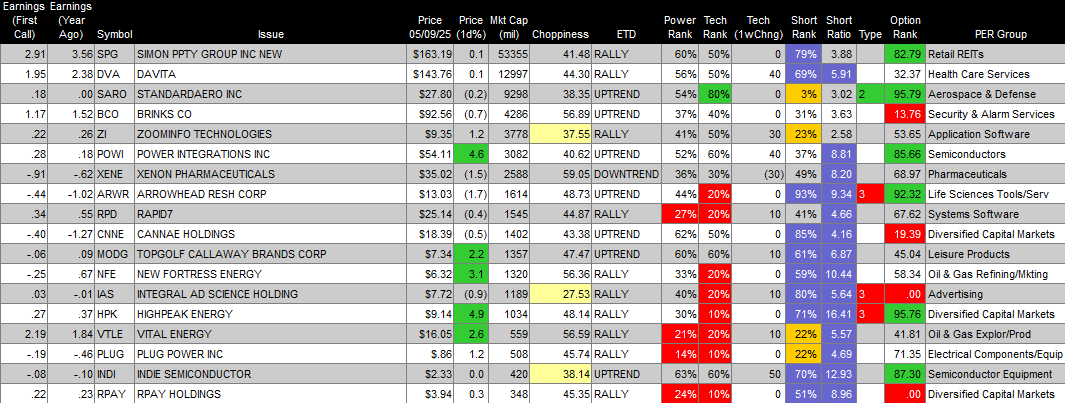Click the IAS ticker symbol
The image size is (1065, 403).
click(x=114, y=294)
